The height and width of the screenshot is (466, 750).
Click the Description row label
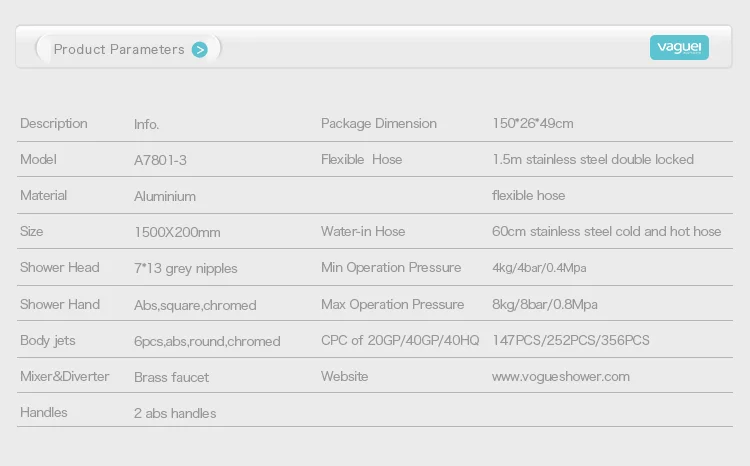54,124
